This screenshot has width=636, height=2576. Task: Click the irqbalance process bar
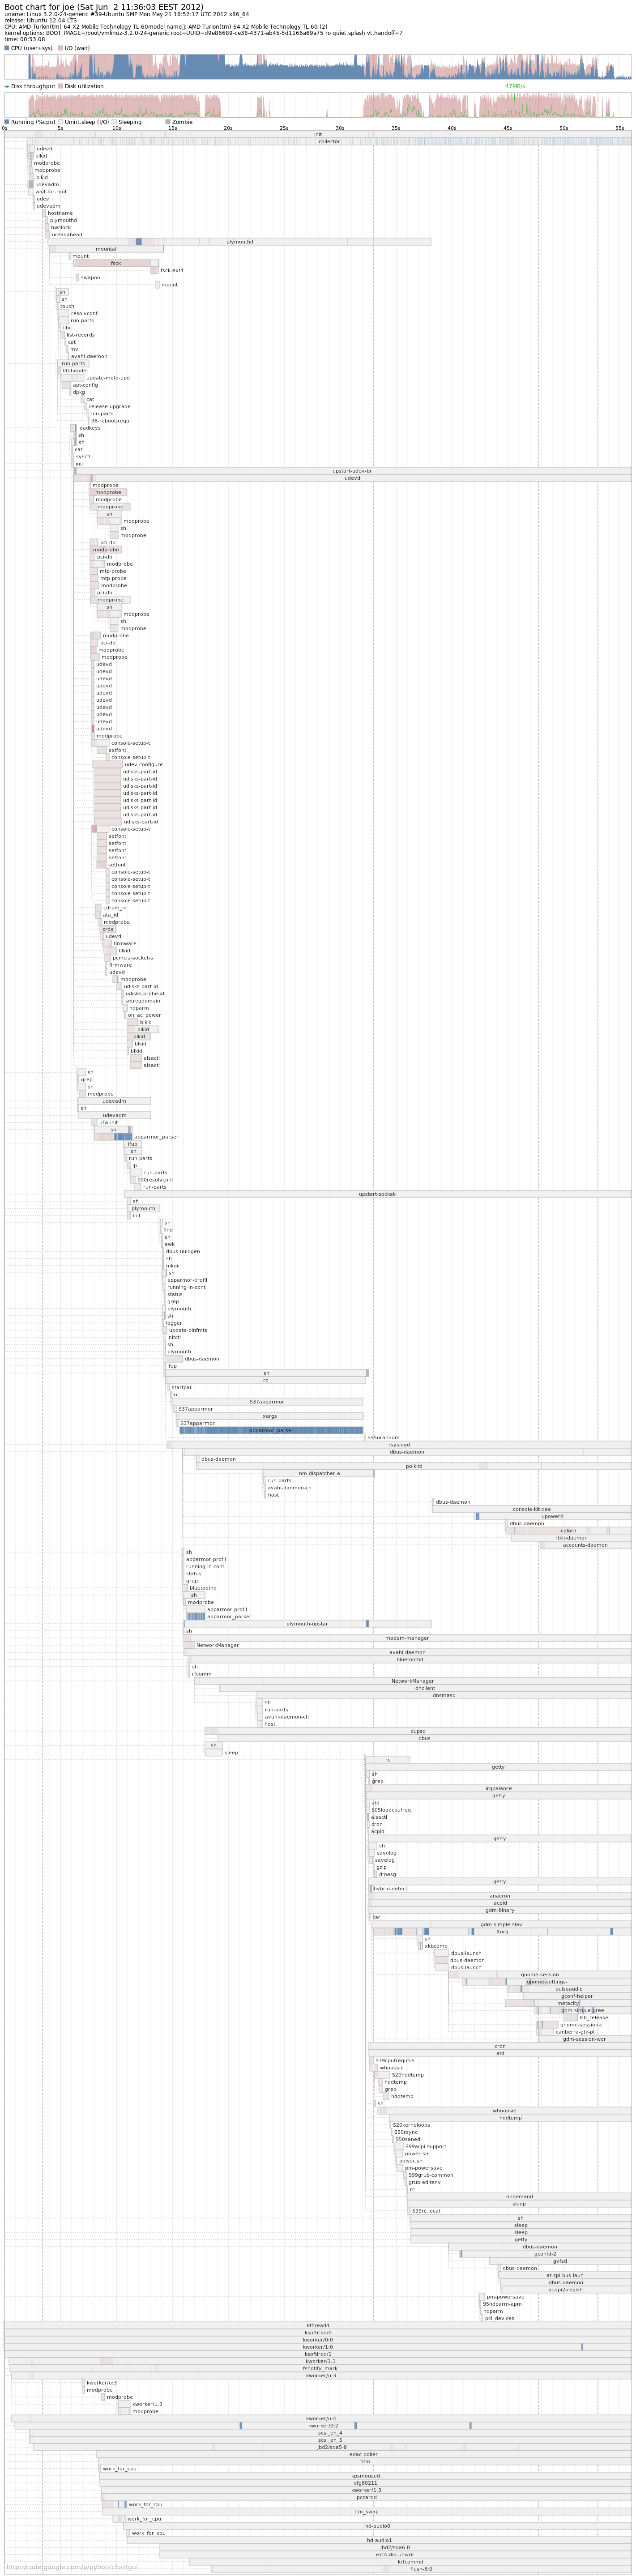499,1789
